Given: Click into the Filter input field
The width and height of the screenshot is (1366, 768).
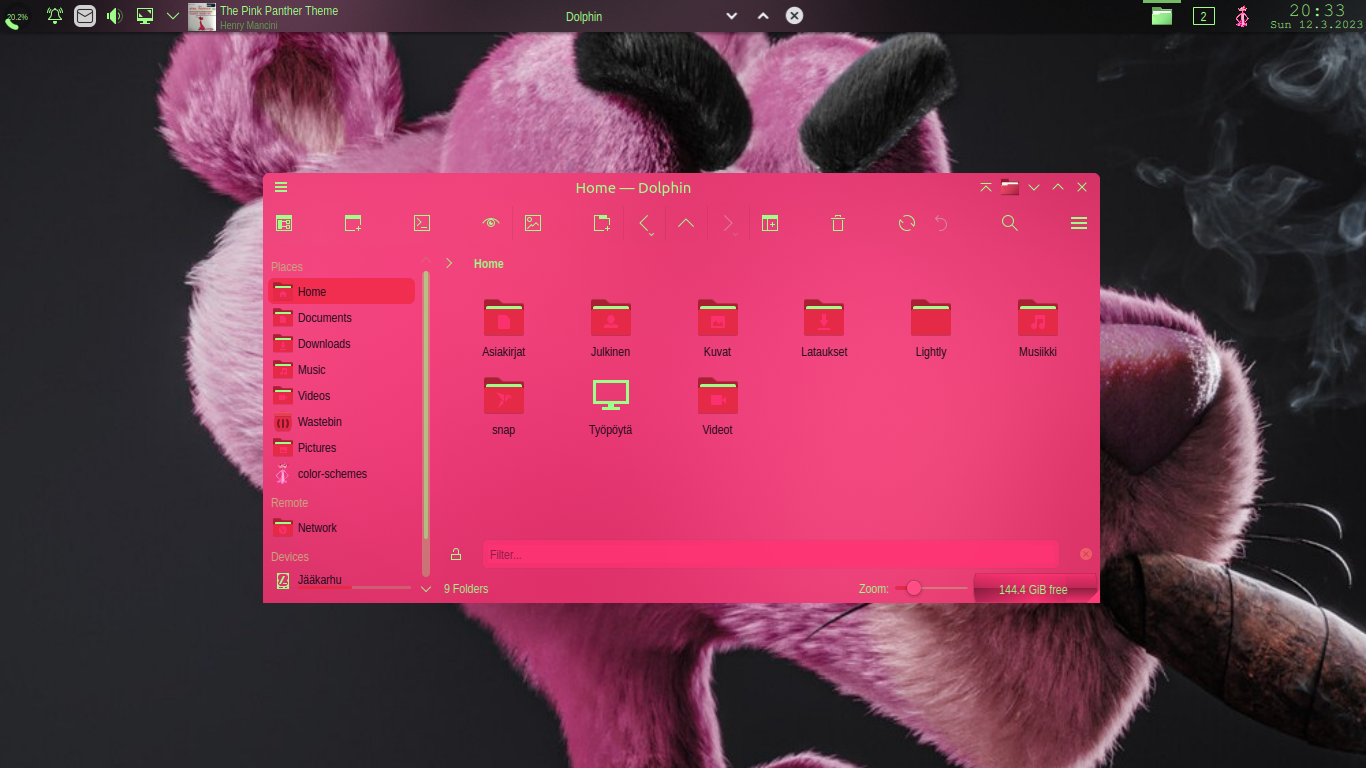Looking at the screenshot, I should point(770,554).
